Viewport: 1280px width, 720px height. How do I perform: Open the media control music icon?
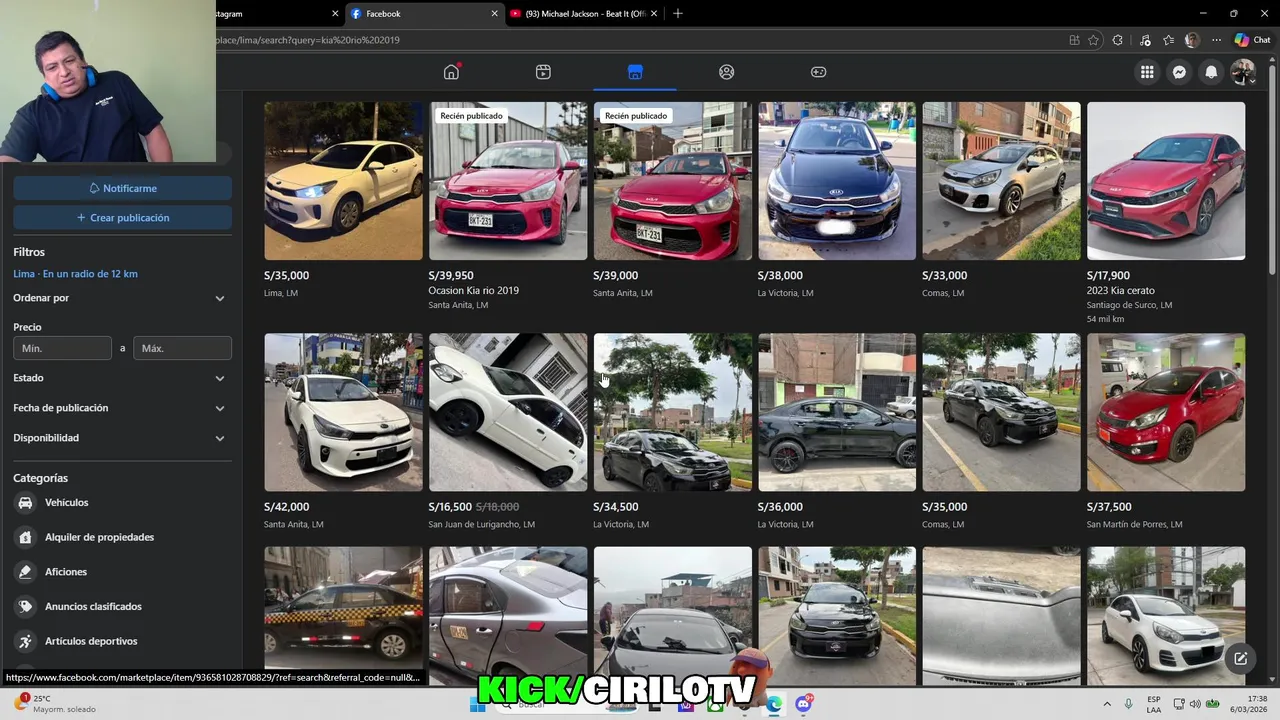click(x=1145, y=40)
